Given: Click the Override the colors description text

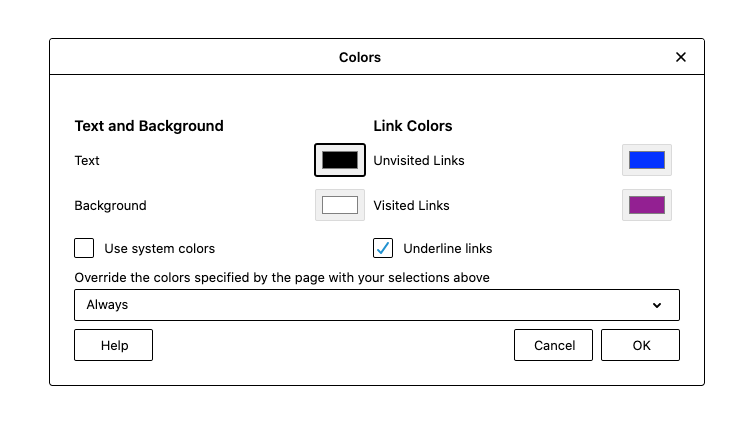Looking at the screenshot, I should coord(282,278).
